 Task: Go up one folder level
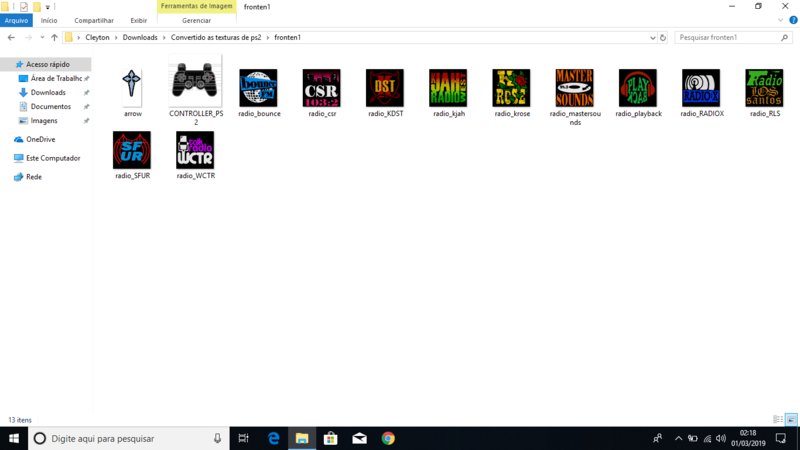[54, 37]
